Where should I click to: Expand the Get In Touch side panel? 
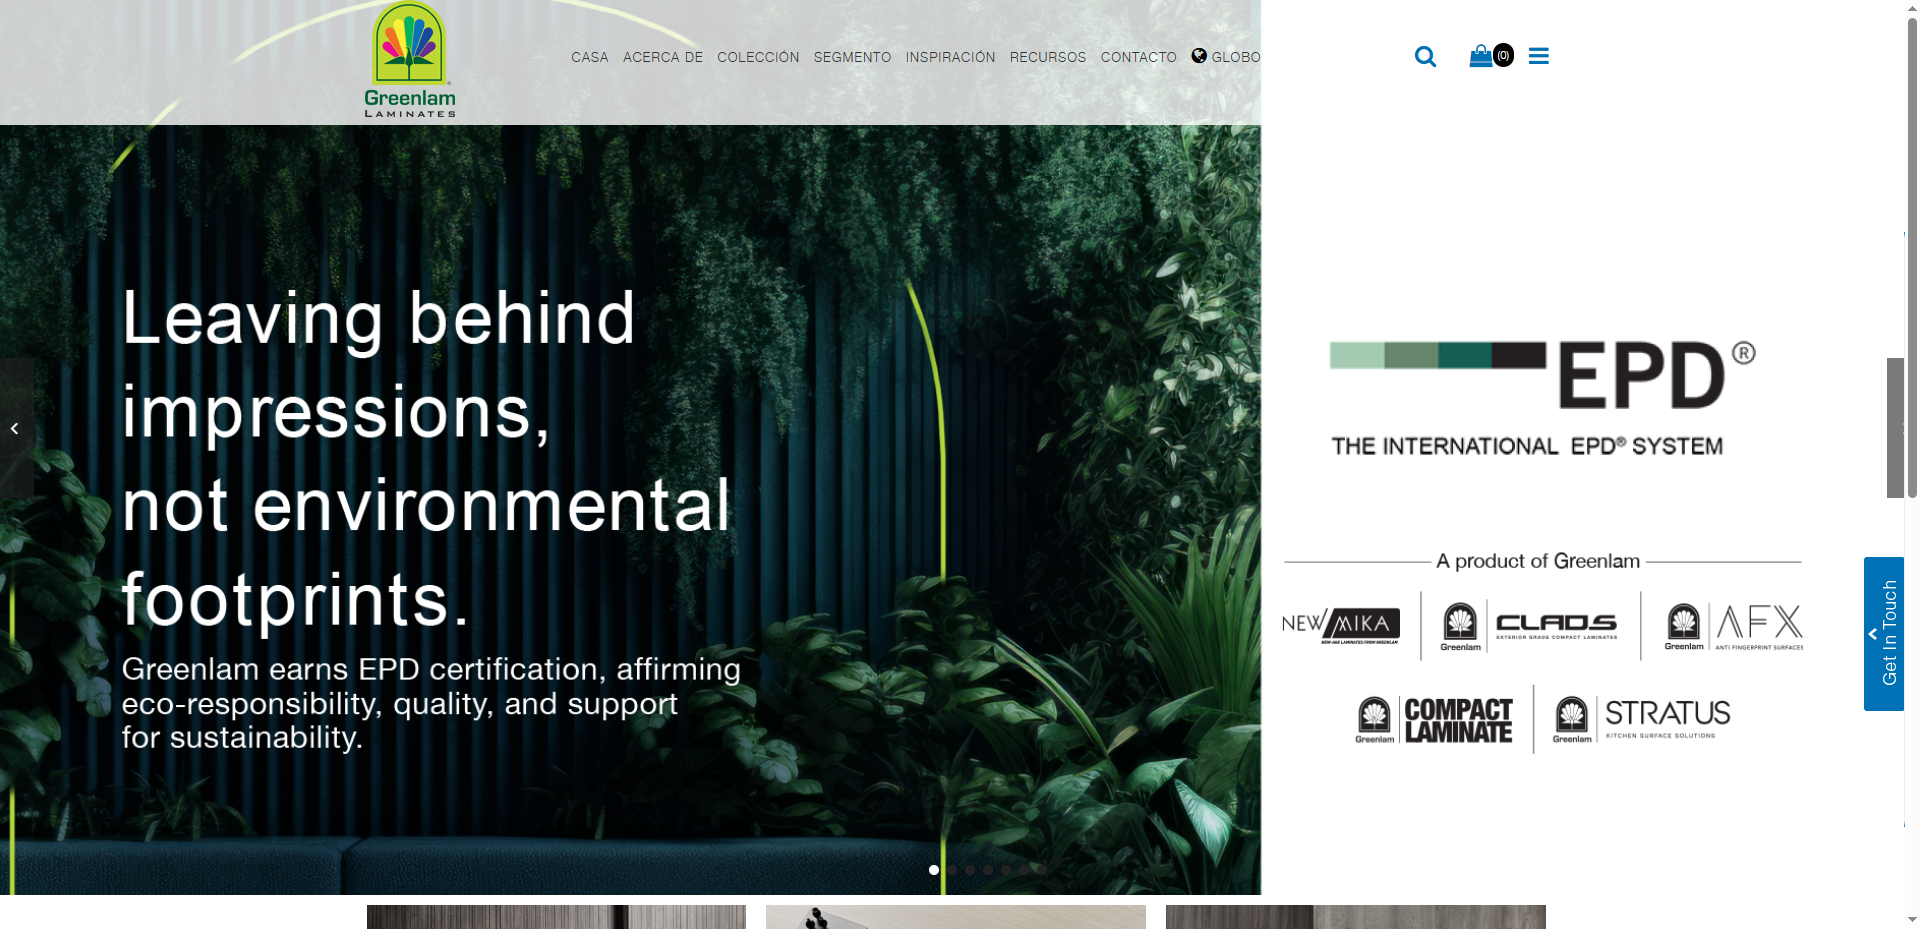1884,634
